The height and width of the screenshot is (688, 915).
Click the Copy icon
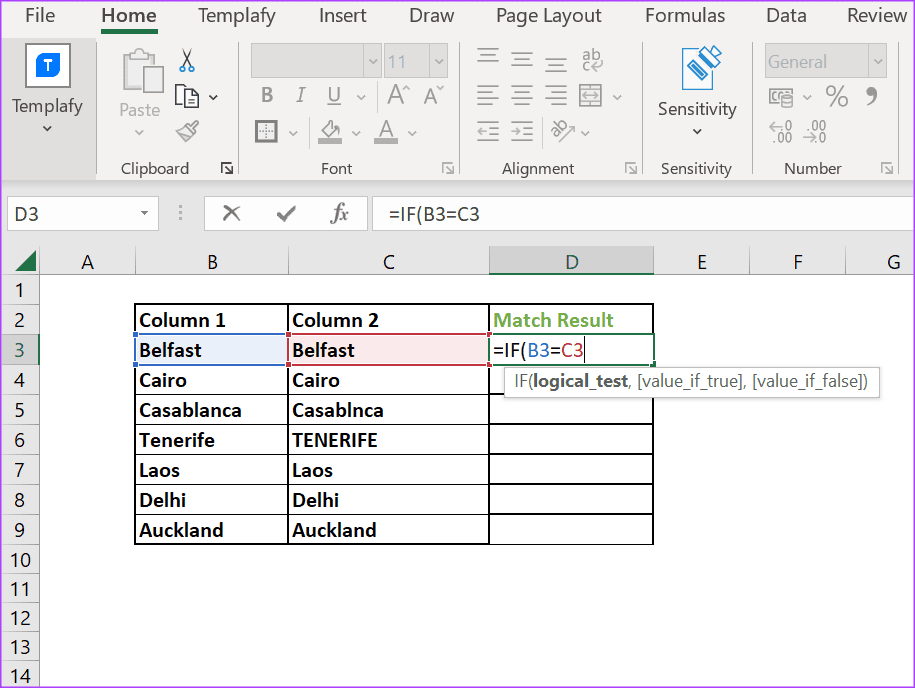point(187,96)
